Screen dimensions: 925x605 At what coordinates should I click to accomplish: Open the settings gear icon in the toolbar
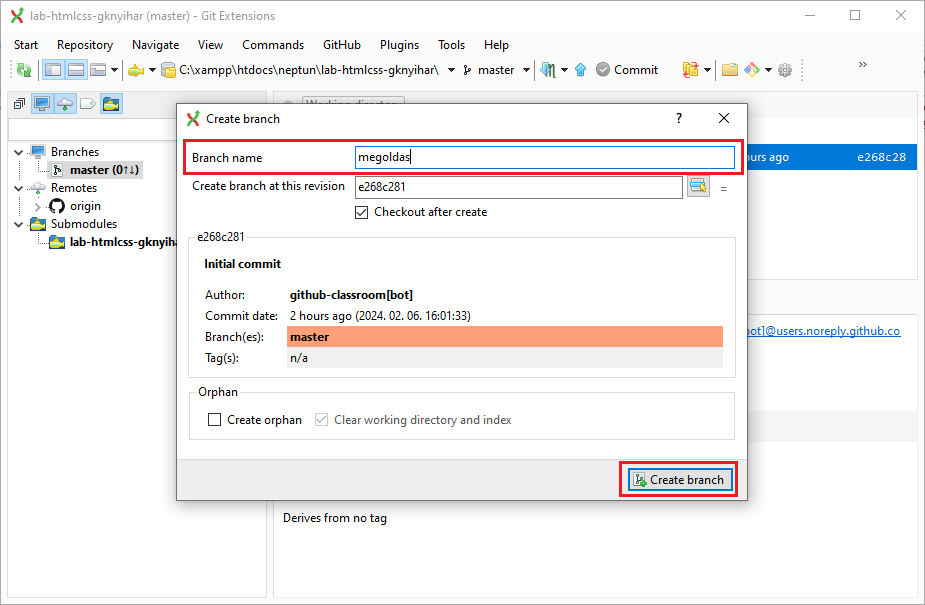coord(785,70)
